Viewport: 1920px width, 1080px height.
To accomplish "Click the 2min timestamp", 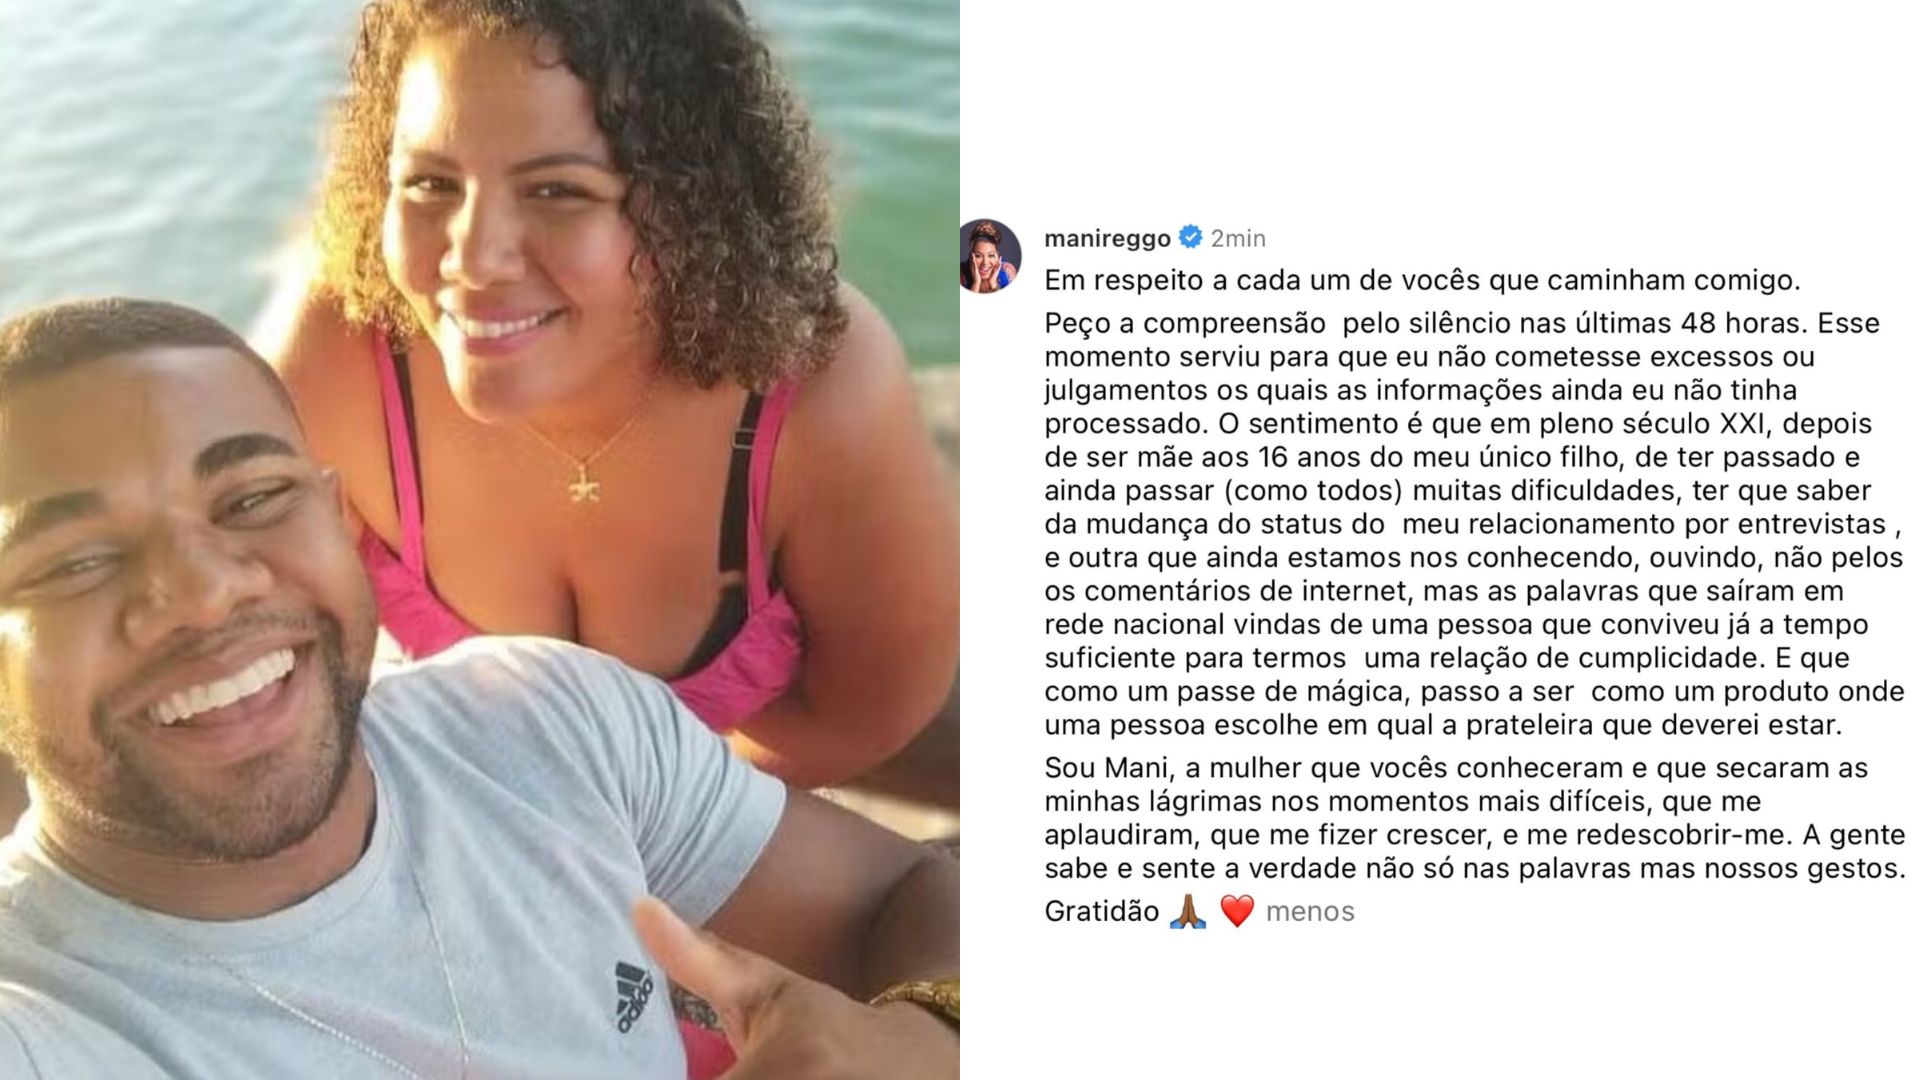I will coord(1238,238).
